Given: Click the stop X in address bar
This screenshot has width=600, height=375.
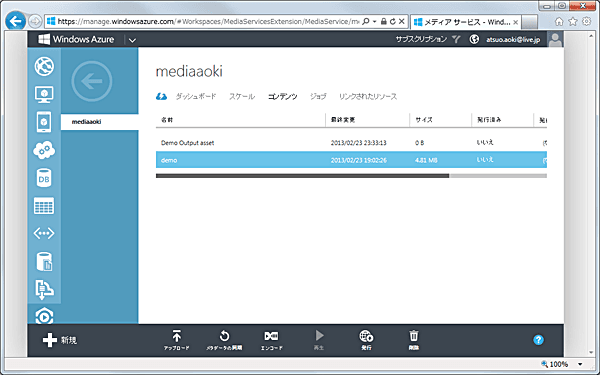Looking at the screenshot, I should click(401, 21).
